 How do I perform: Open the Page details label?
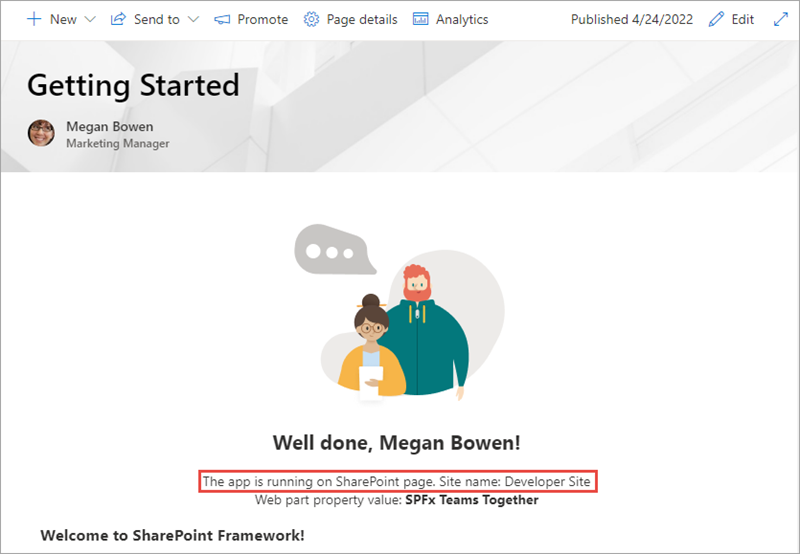pyautogui.click(x=362, y=19)
